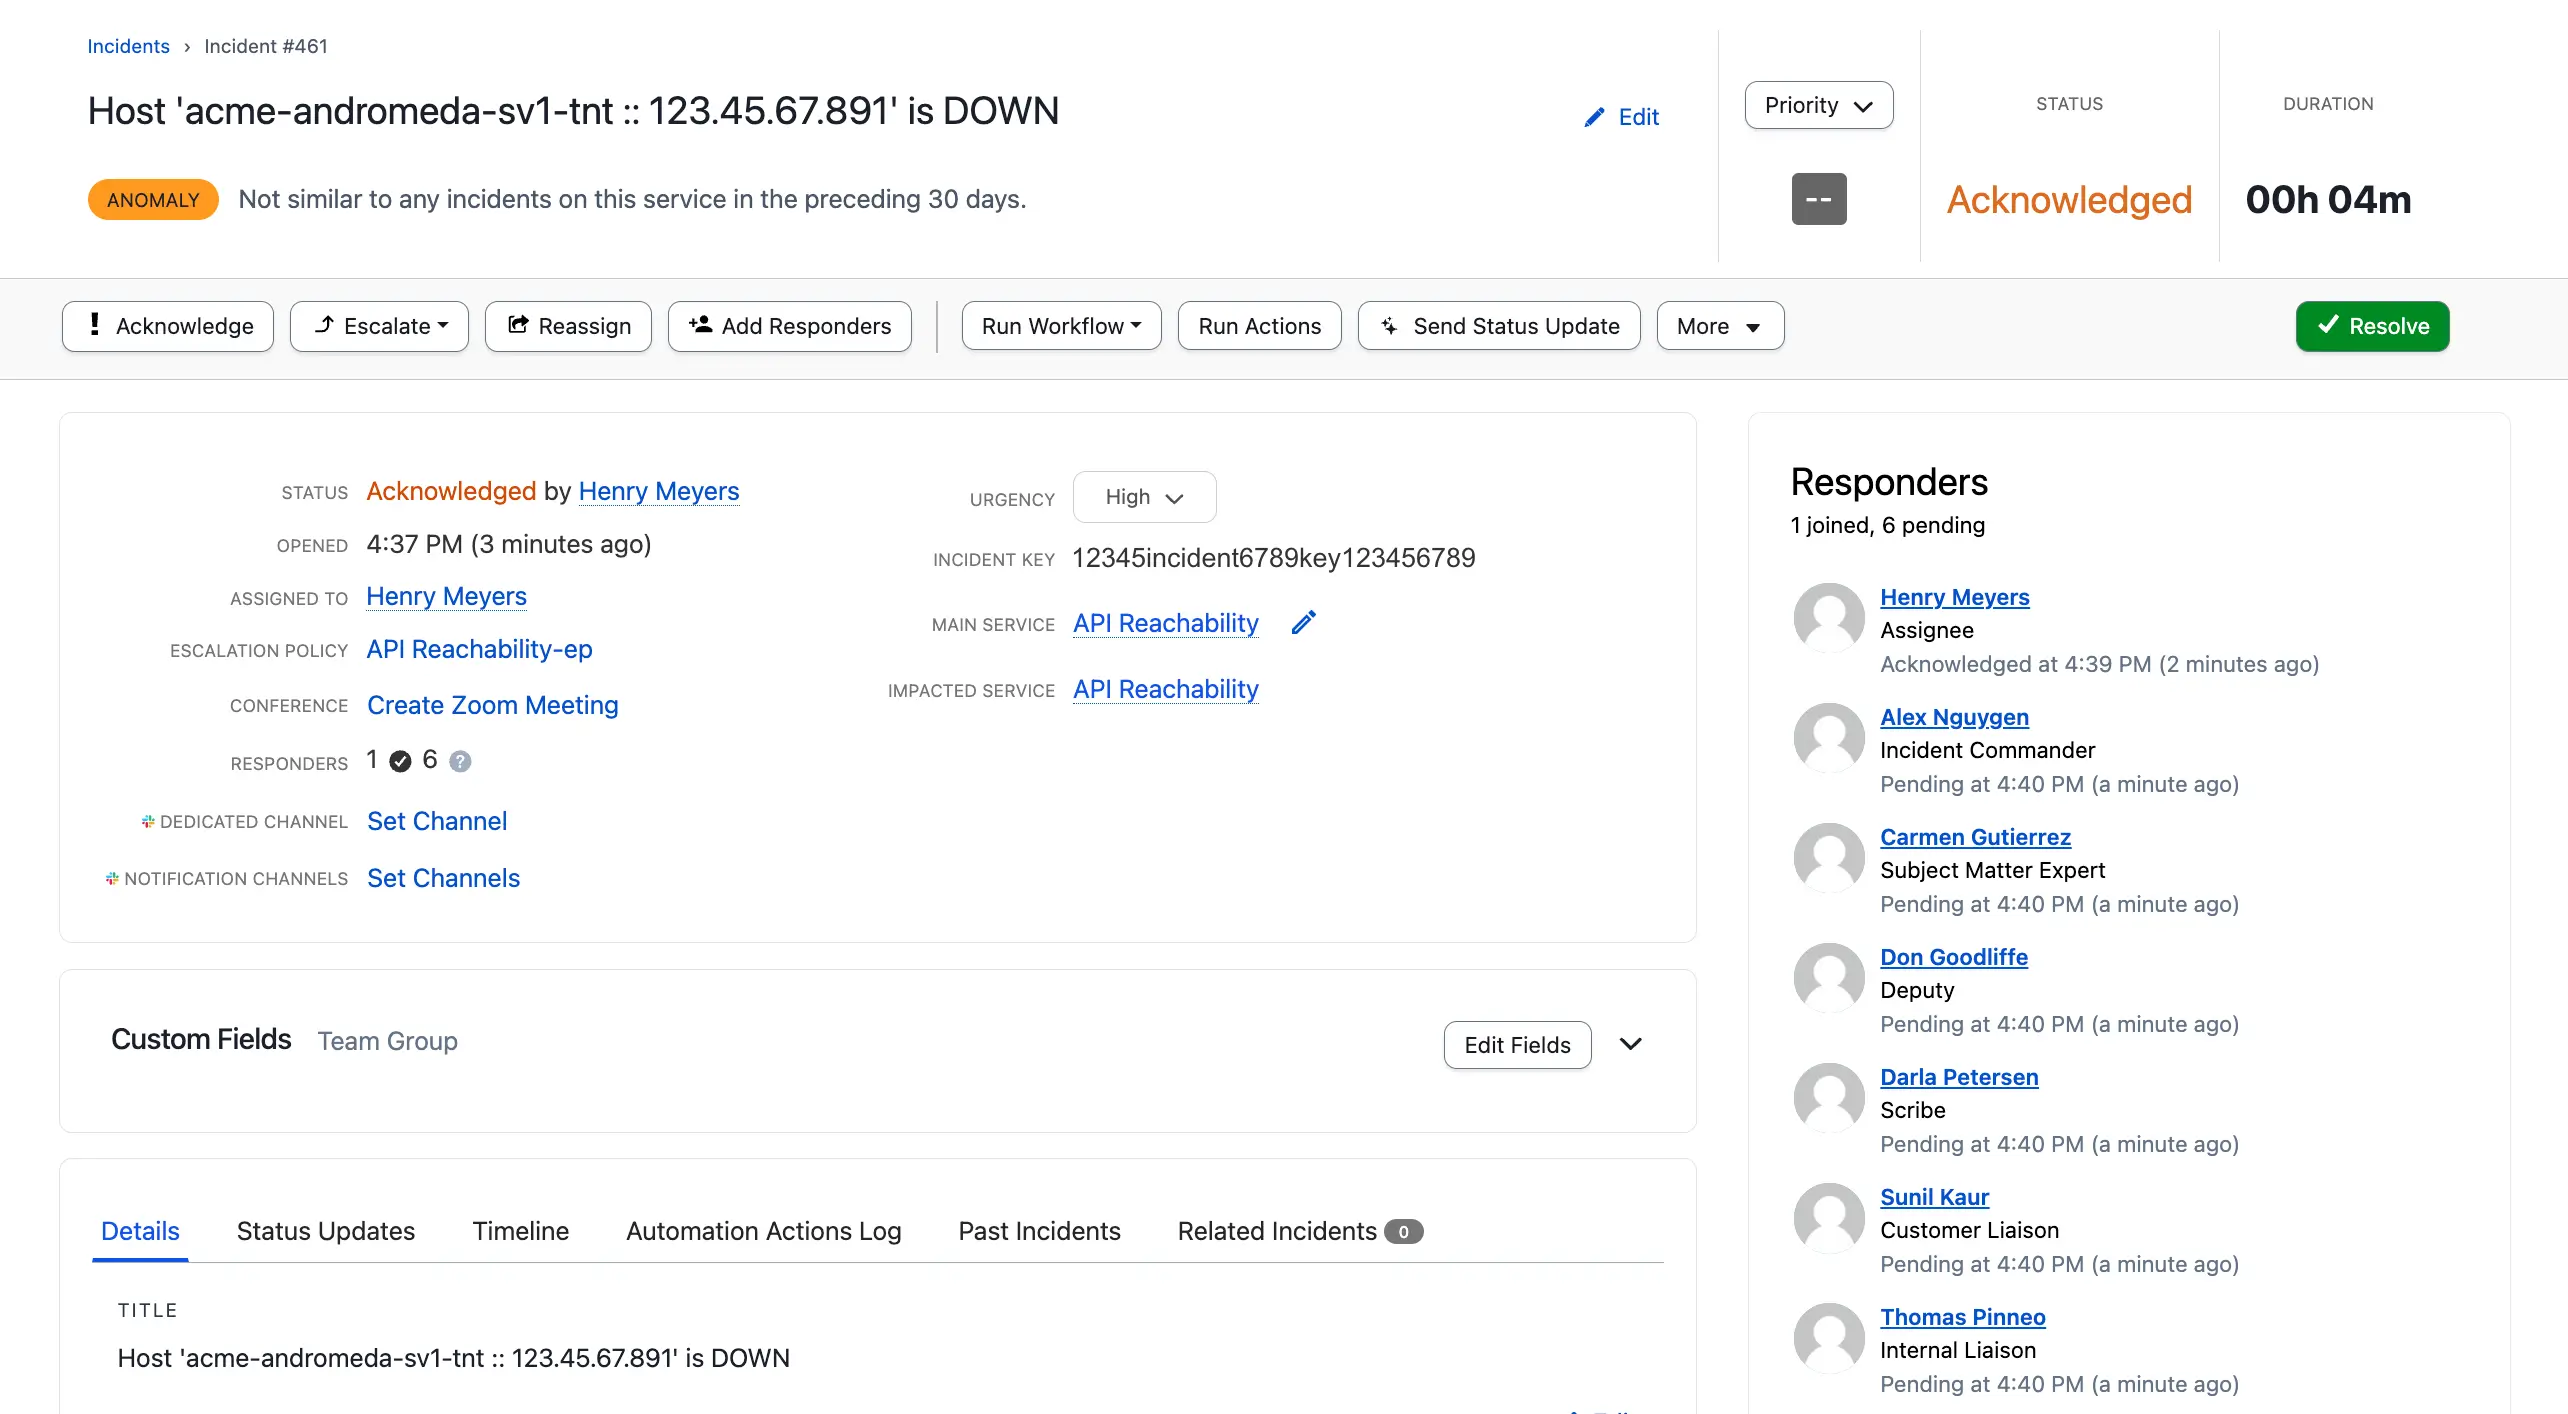Switch to the Timeline tab

tap(520, 1231)
